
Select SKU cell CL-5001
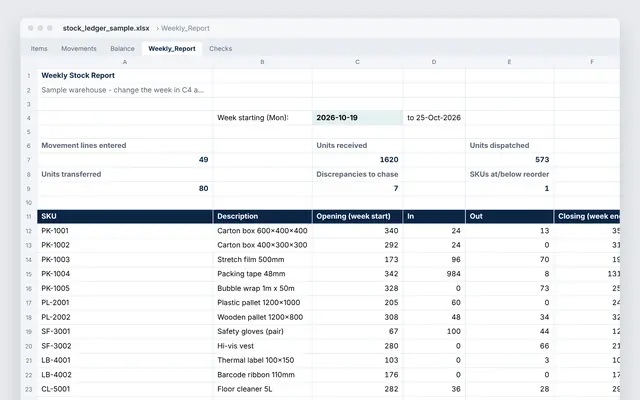[x=125, y=389]
